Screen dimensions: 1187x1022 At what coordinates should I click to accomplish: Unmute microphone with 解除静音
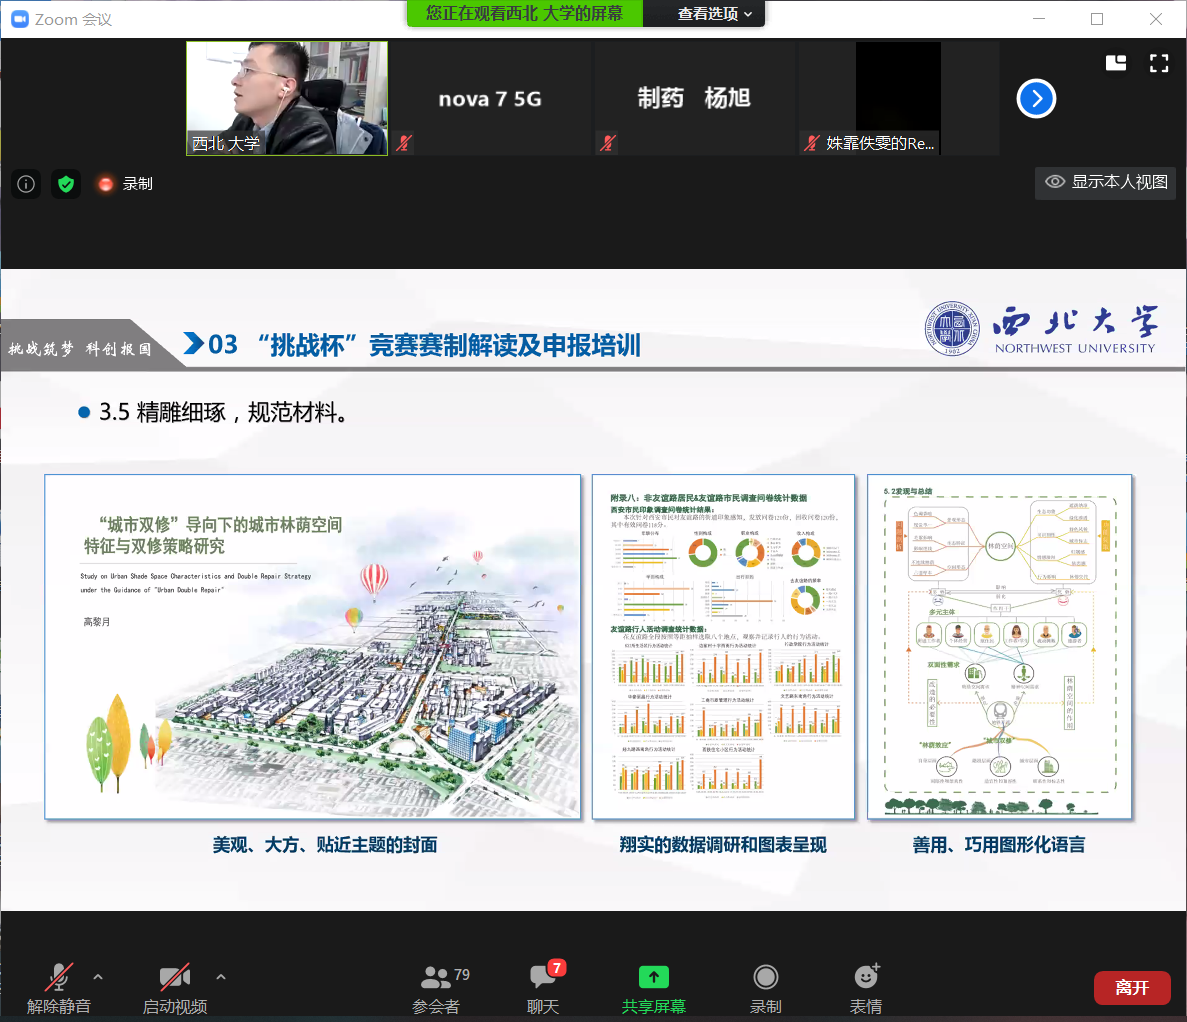coord(59,986)
